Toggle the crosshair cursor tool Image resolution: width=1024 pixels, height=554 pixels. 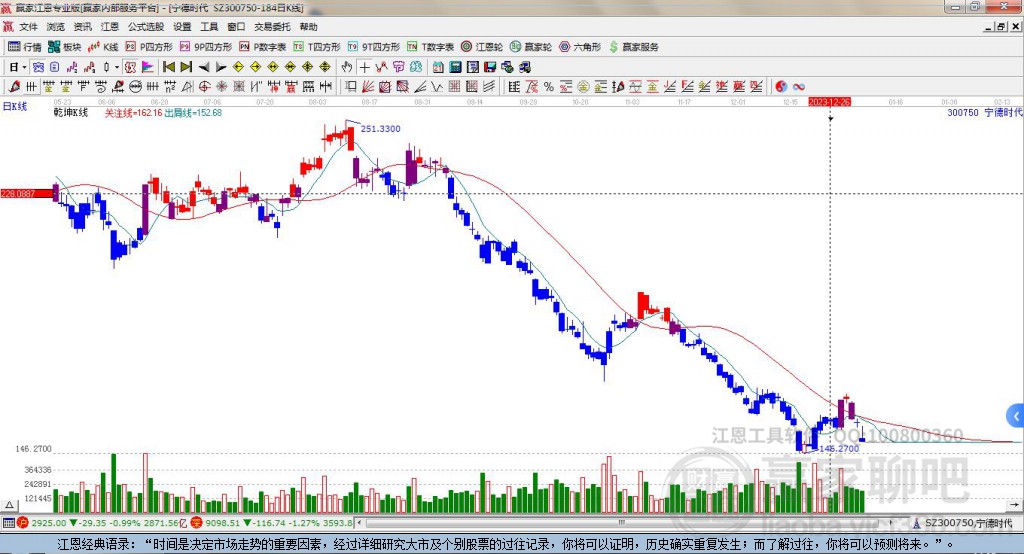pos(364,67)
